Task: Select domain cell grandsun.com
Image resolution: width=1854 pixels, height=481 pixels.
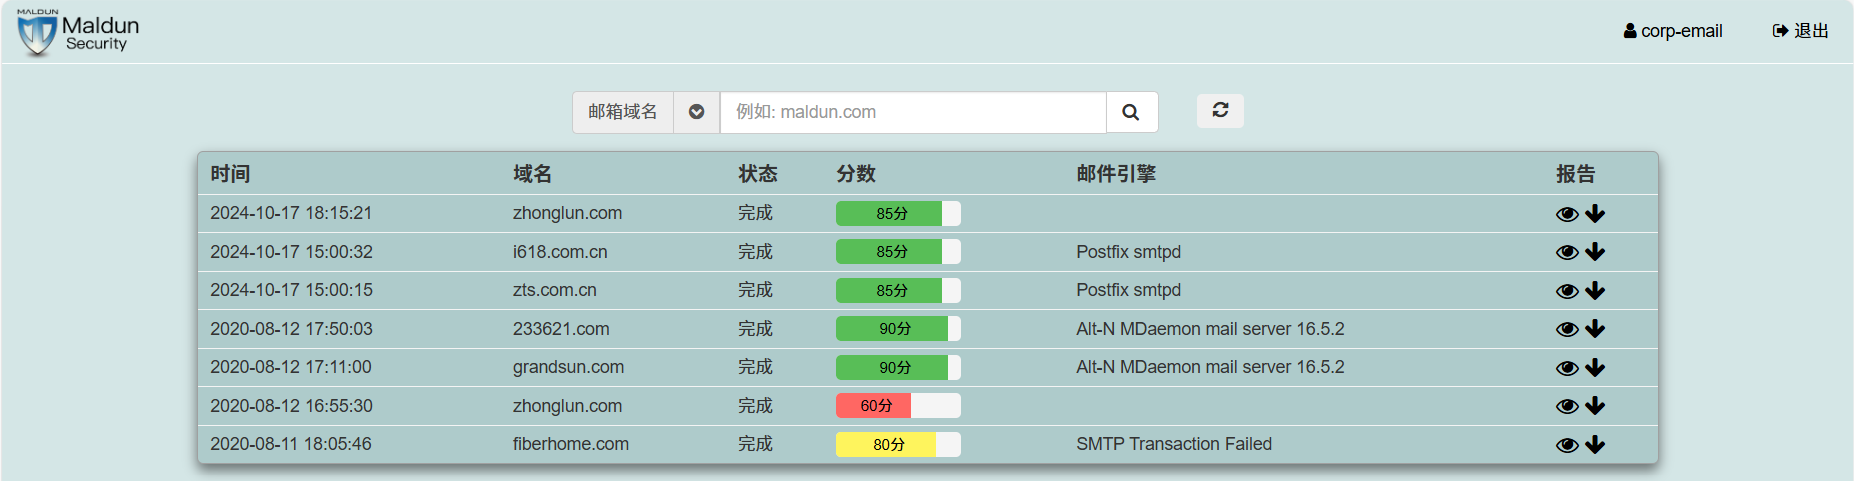Action: tap(568, 367)
